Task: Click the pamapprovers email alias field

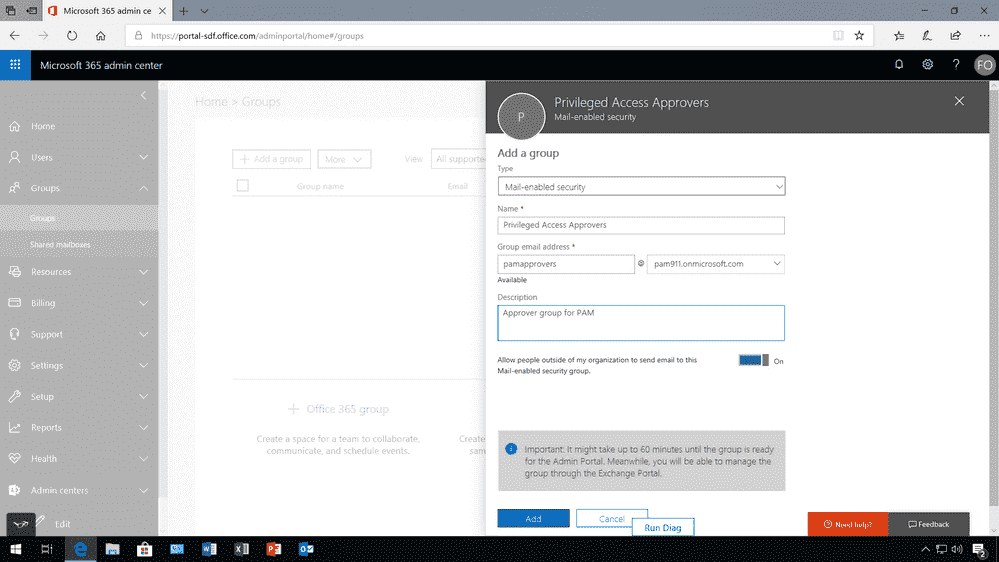Action: (566, 264)
